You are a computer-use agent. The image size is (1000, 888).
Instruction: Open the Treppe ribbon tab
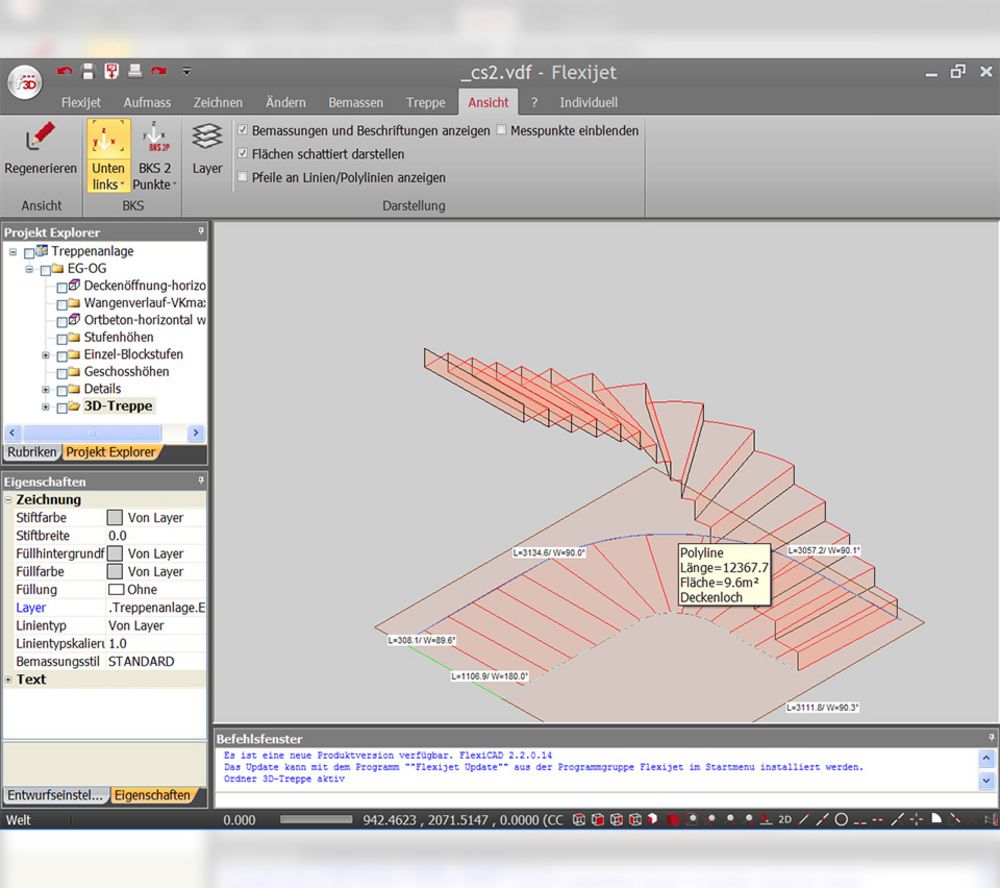(425, 102)
